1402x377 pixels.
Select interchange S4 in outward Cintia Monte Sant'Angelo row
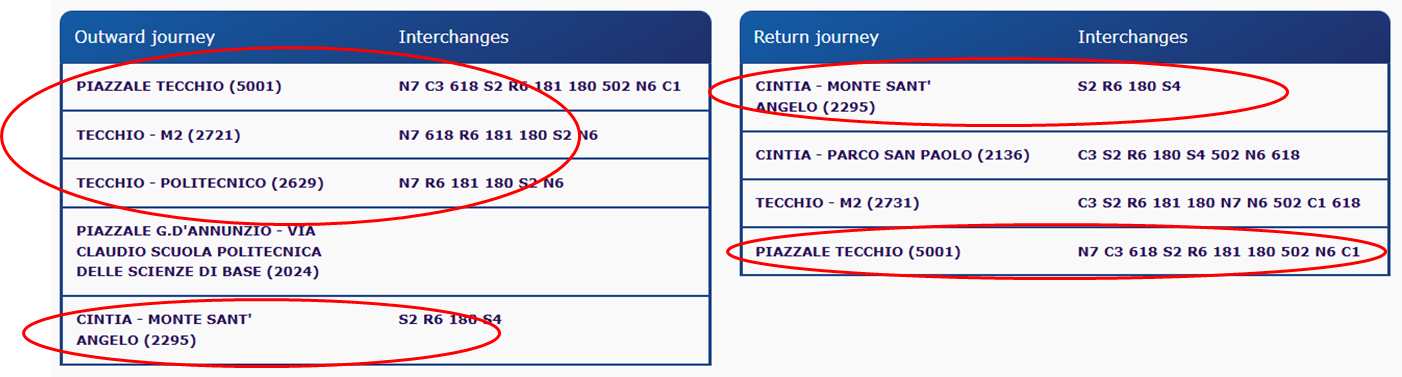pyautogui.click(x=491, y=320)
